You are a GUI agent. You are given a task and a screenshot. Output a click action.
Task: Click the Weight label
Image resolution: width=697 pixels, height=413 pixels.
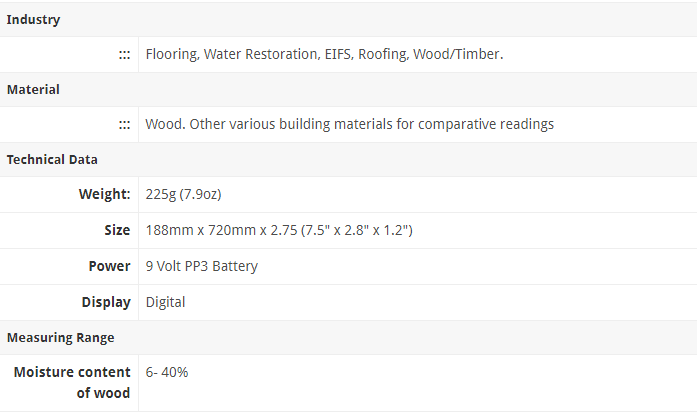104,194
